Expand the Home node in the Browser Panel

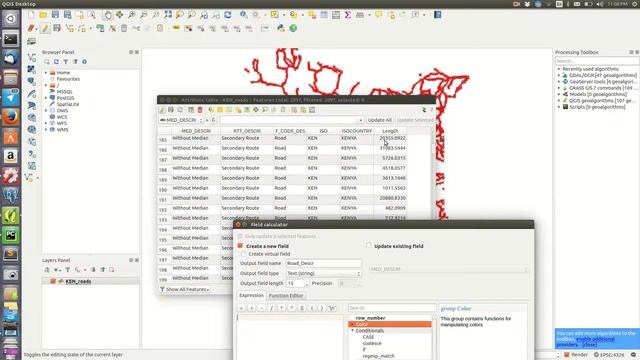[x=46, y=73]
